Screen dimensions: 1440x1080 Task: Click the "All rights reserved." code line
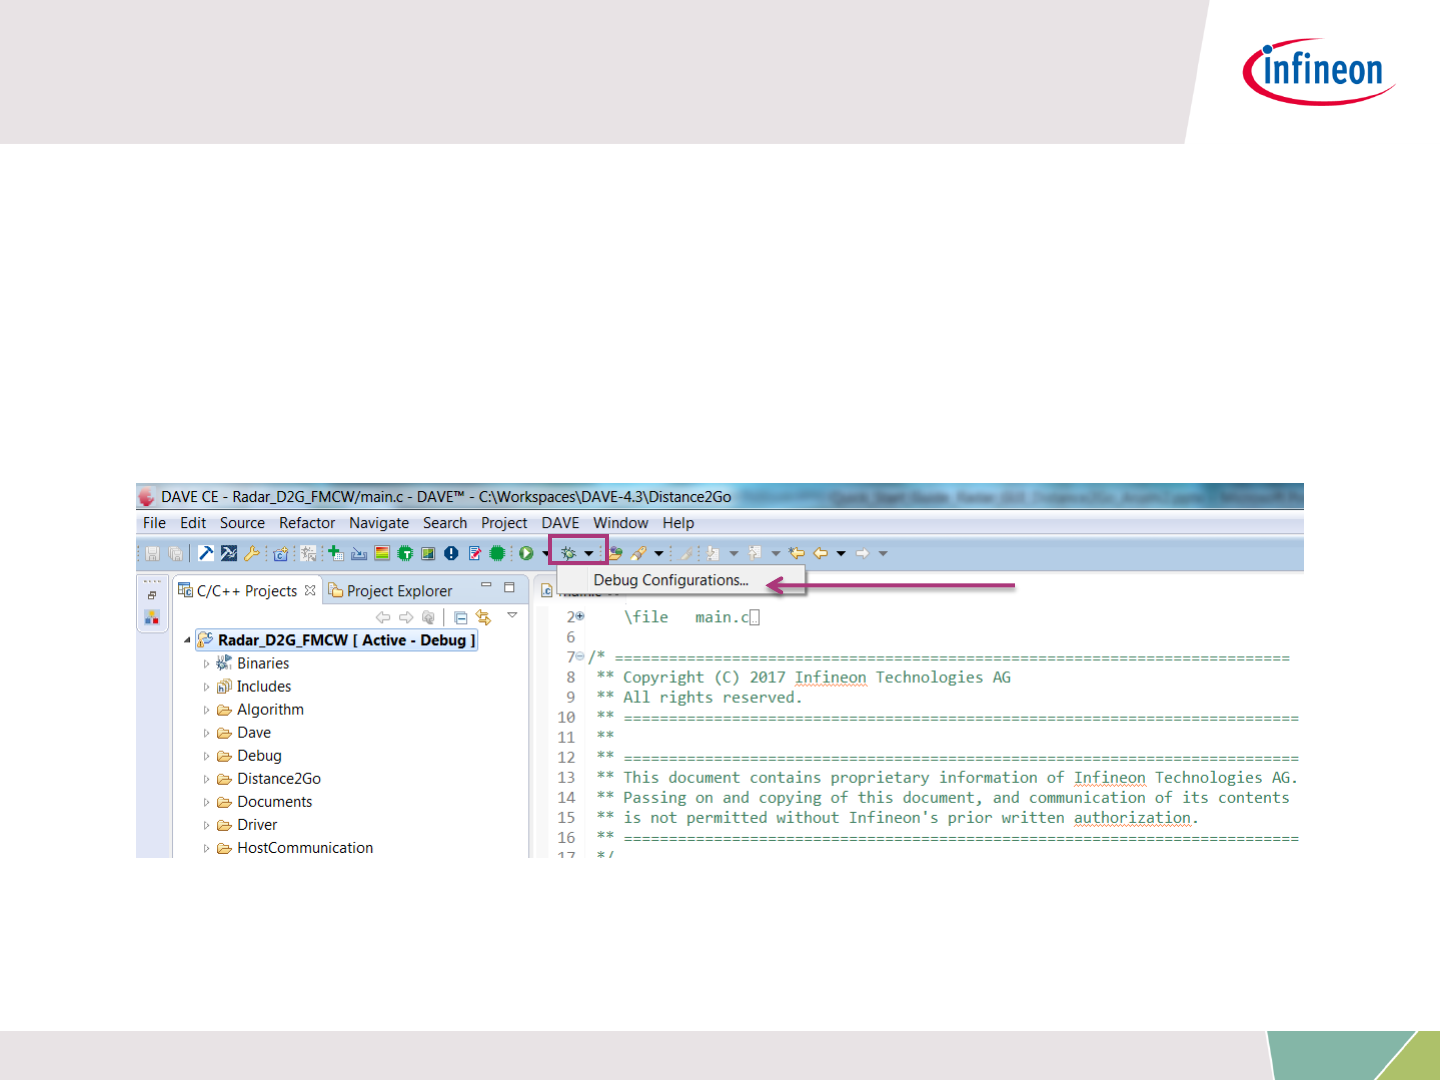[712, 698]
